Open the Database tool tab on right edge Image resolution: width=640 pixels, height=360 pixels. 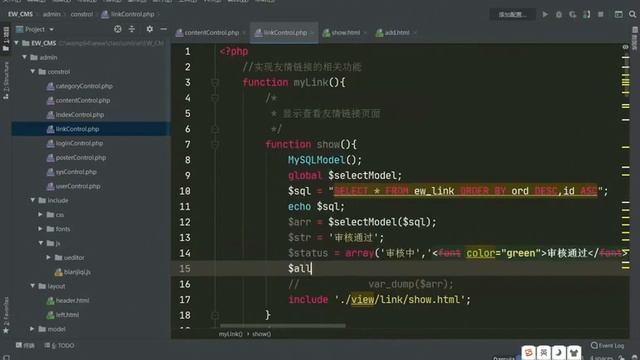[x=635, y=38]
